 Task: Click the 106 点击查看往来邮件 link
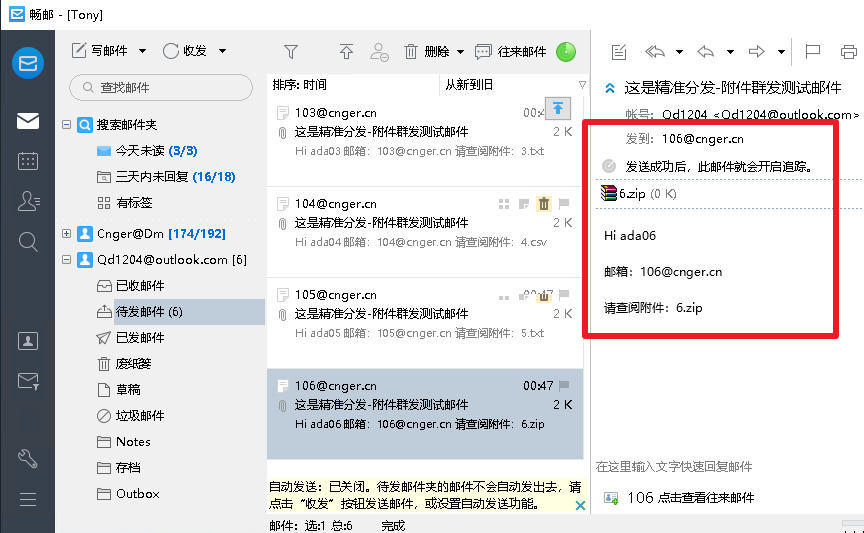[x=690, y=498]
